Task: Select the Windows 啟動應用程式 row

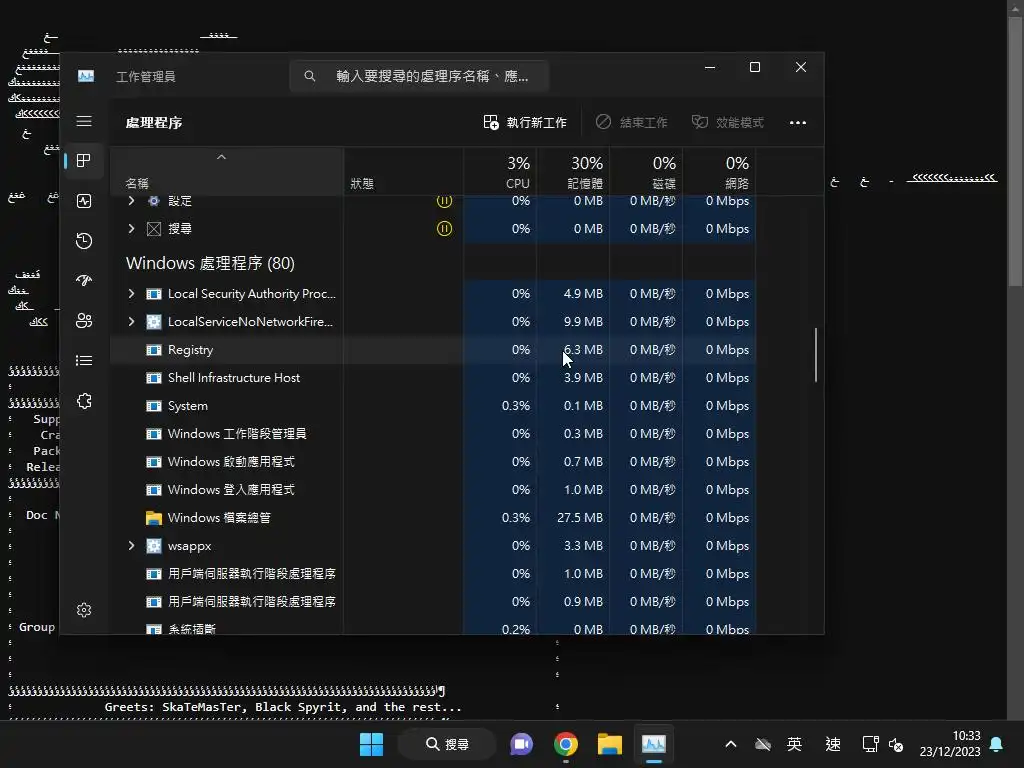Action: point(432,462)
